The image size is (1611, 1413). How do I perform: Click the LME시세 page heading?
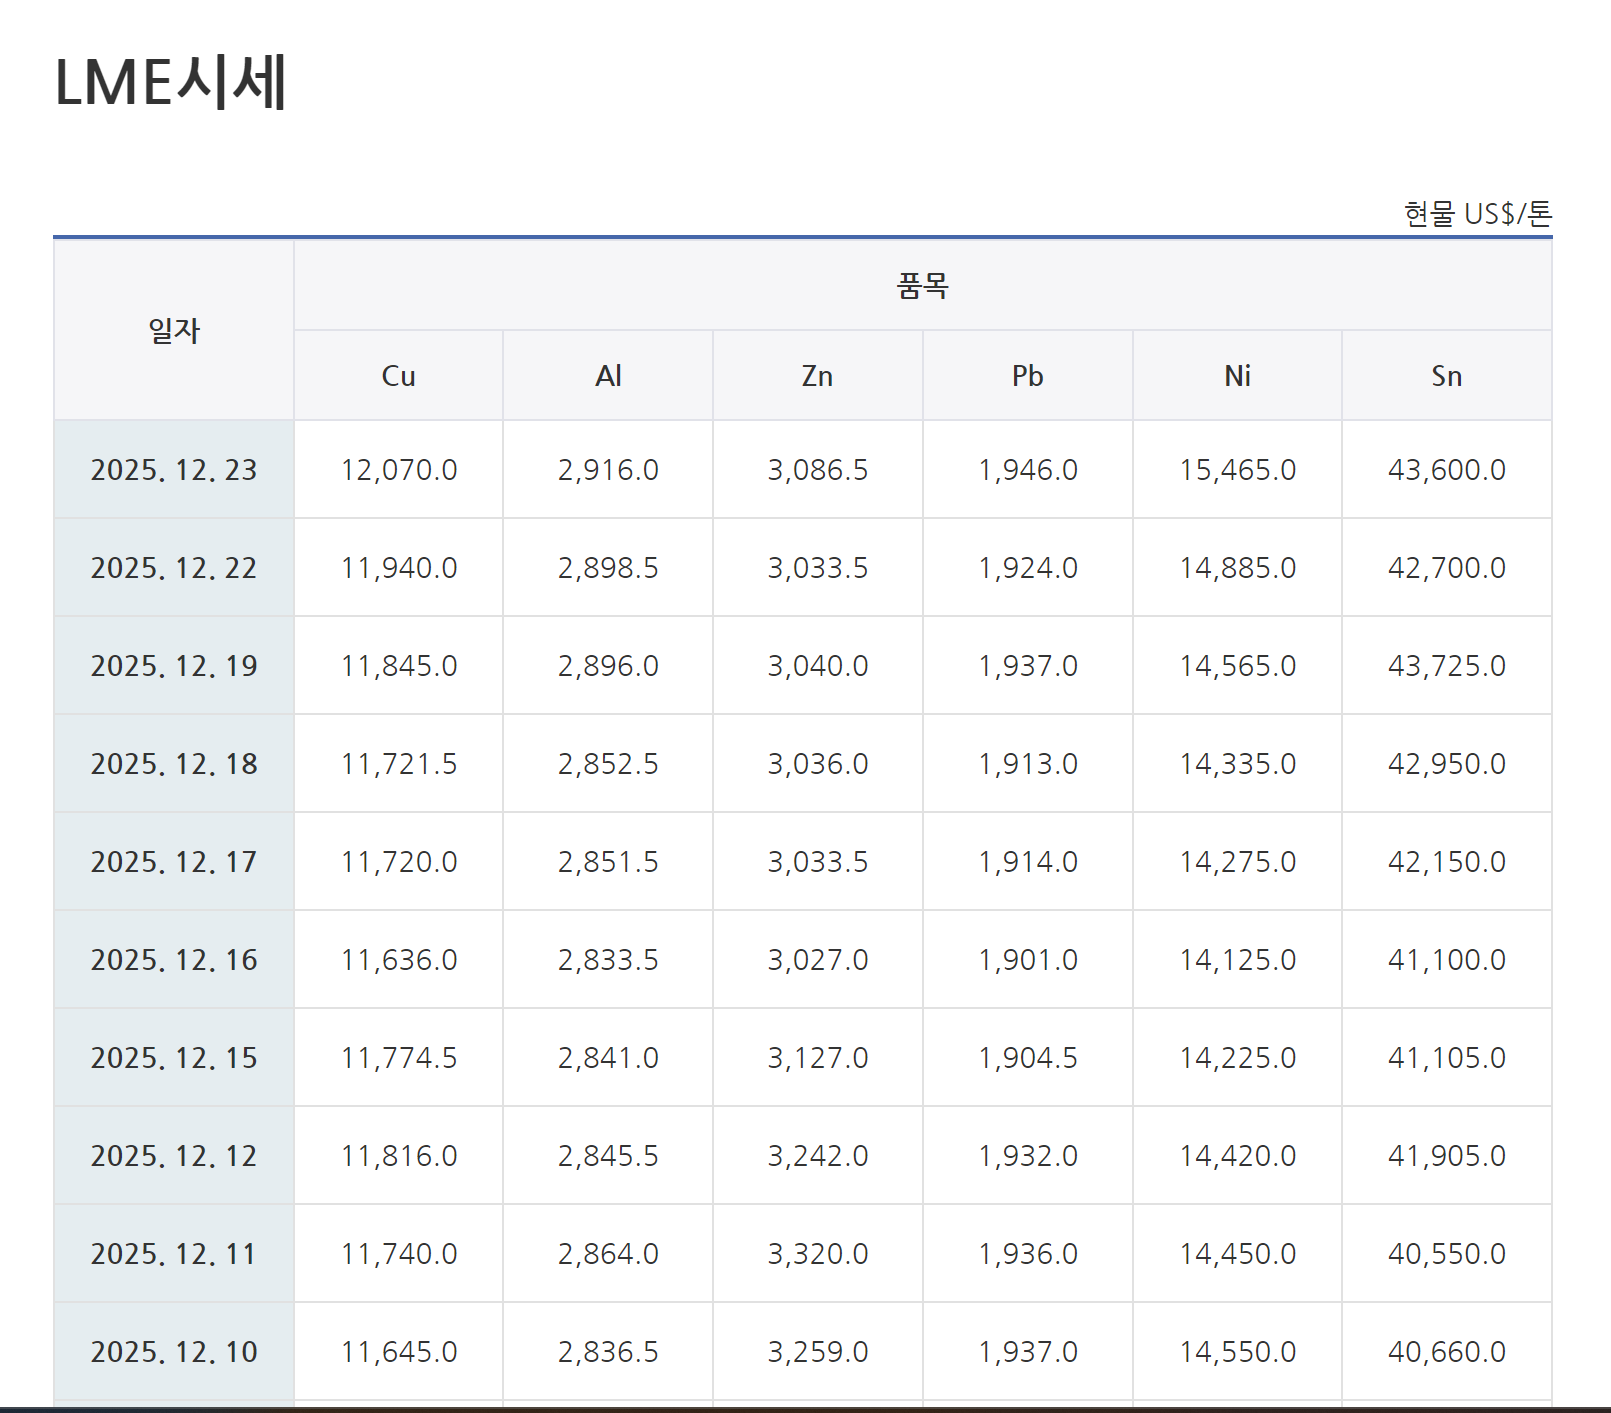click(171, 82)
